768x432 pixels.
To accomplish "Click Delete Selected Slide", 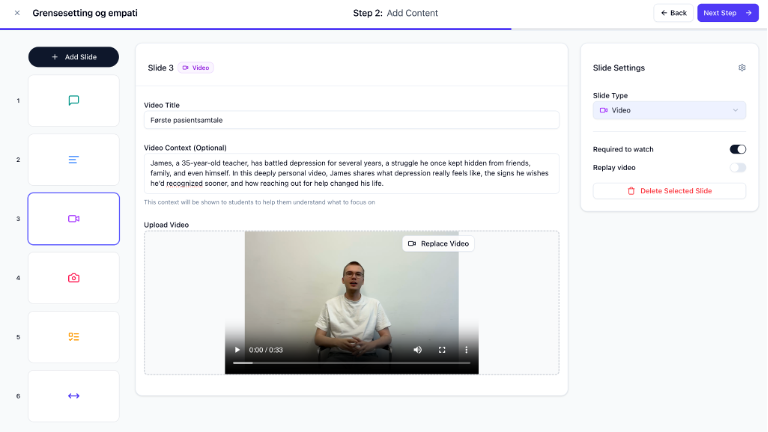I will (x=669, y=190).
